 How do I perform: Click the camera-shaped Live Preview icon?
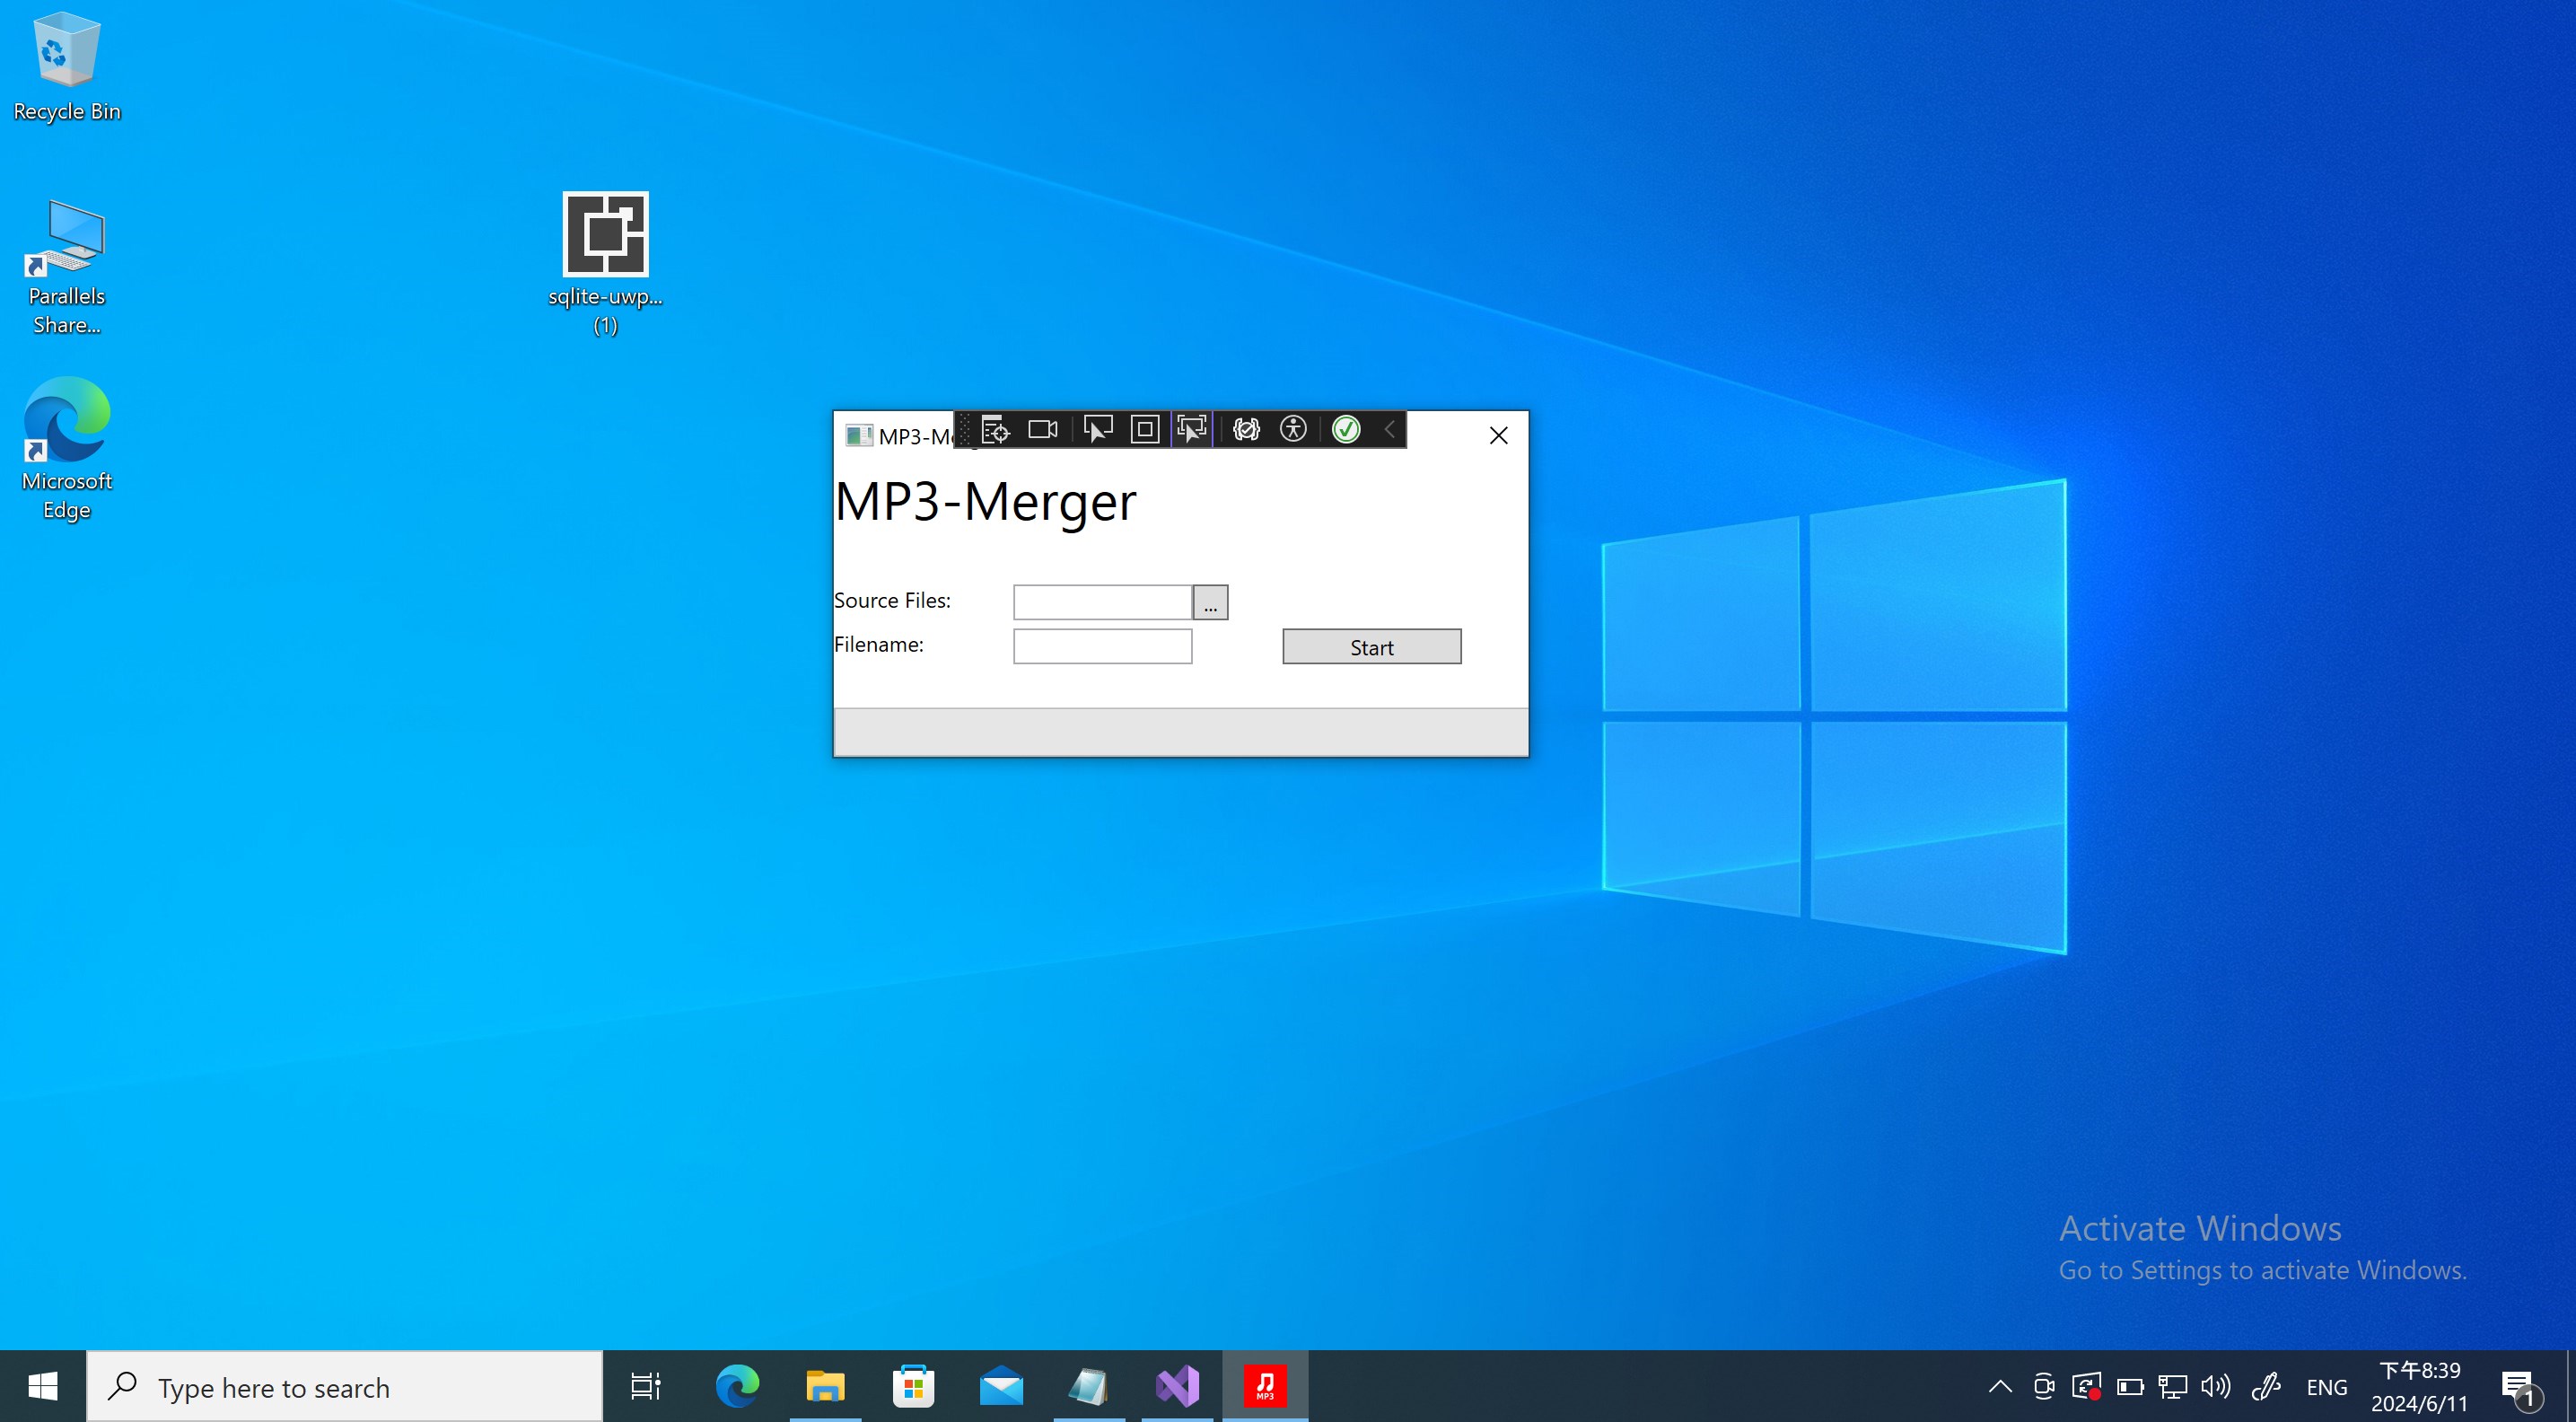[1043, 430]
